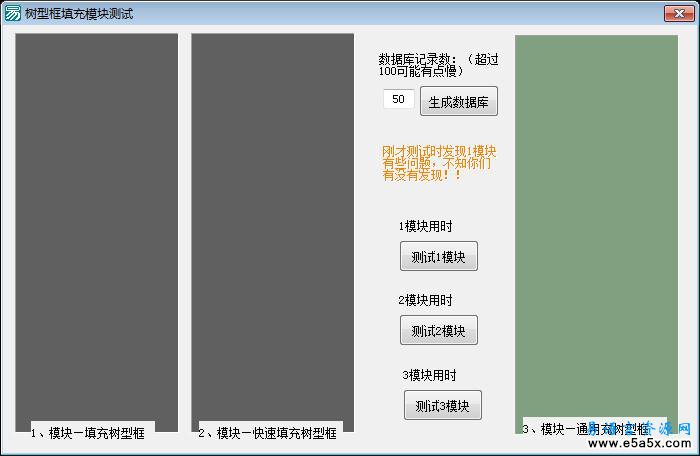The image size is (700, 456).
Task: Start the 测试2模块 test
Action: (438, 330)
